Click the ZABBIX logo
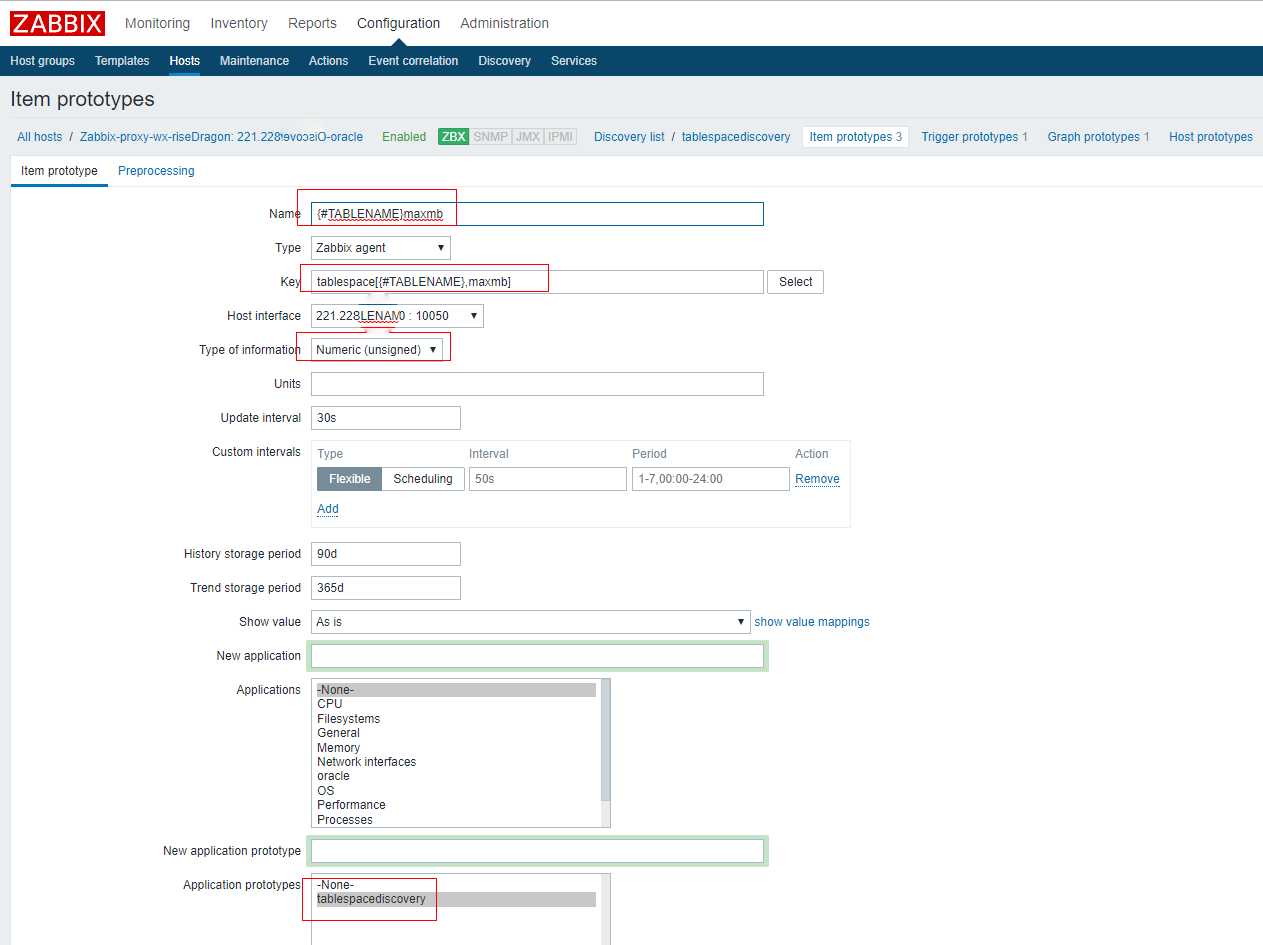The width and height of the screenshot is (1263, 945). coord(58,23)
